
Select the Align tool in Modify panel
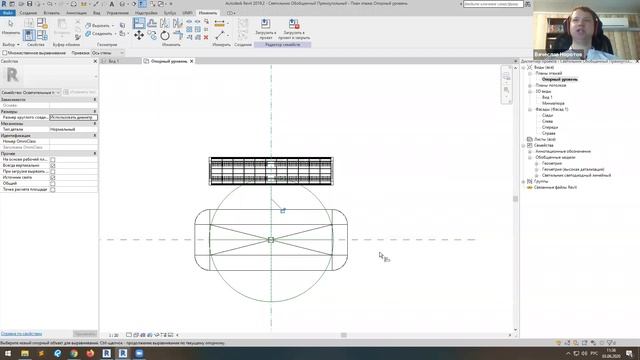[139, 23]
